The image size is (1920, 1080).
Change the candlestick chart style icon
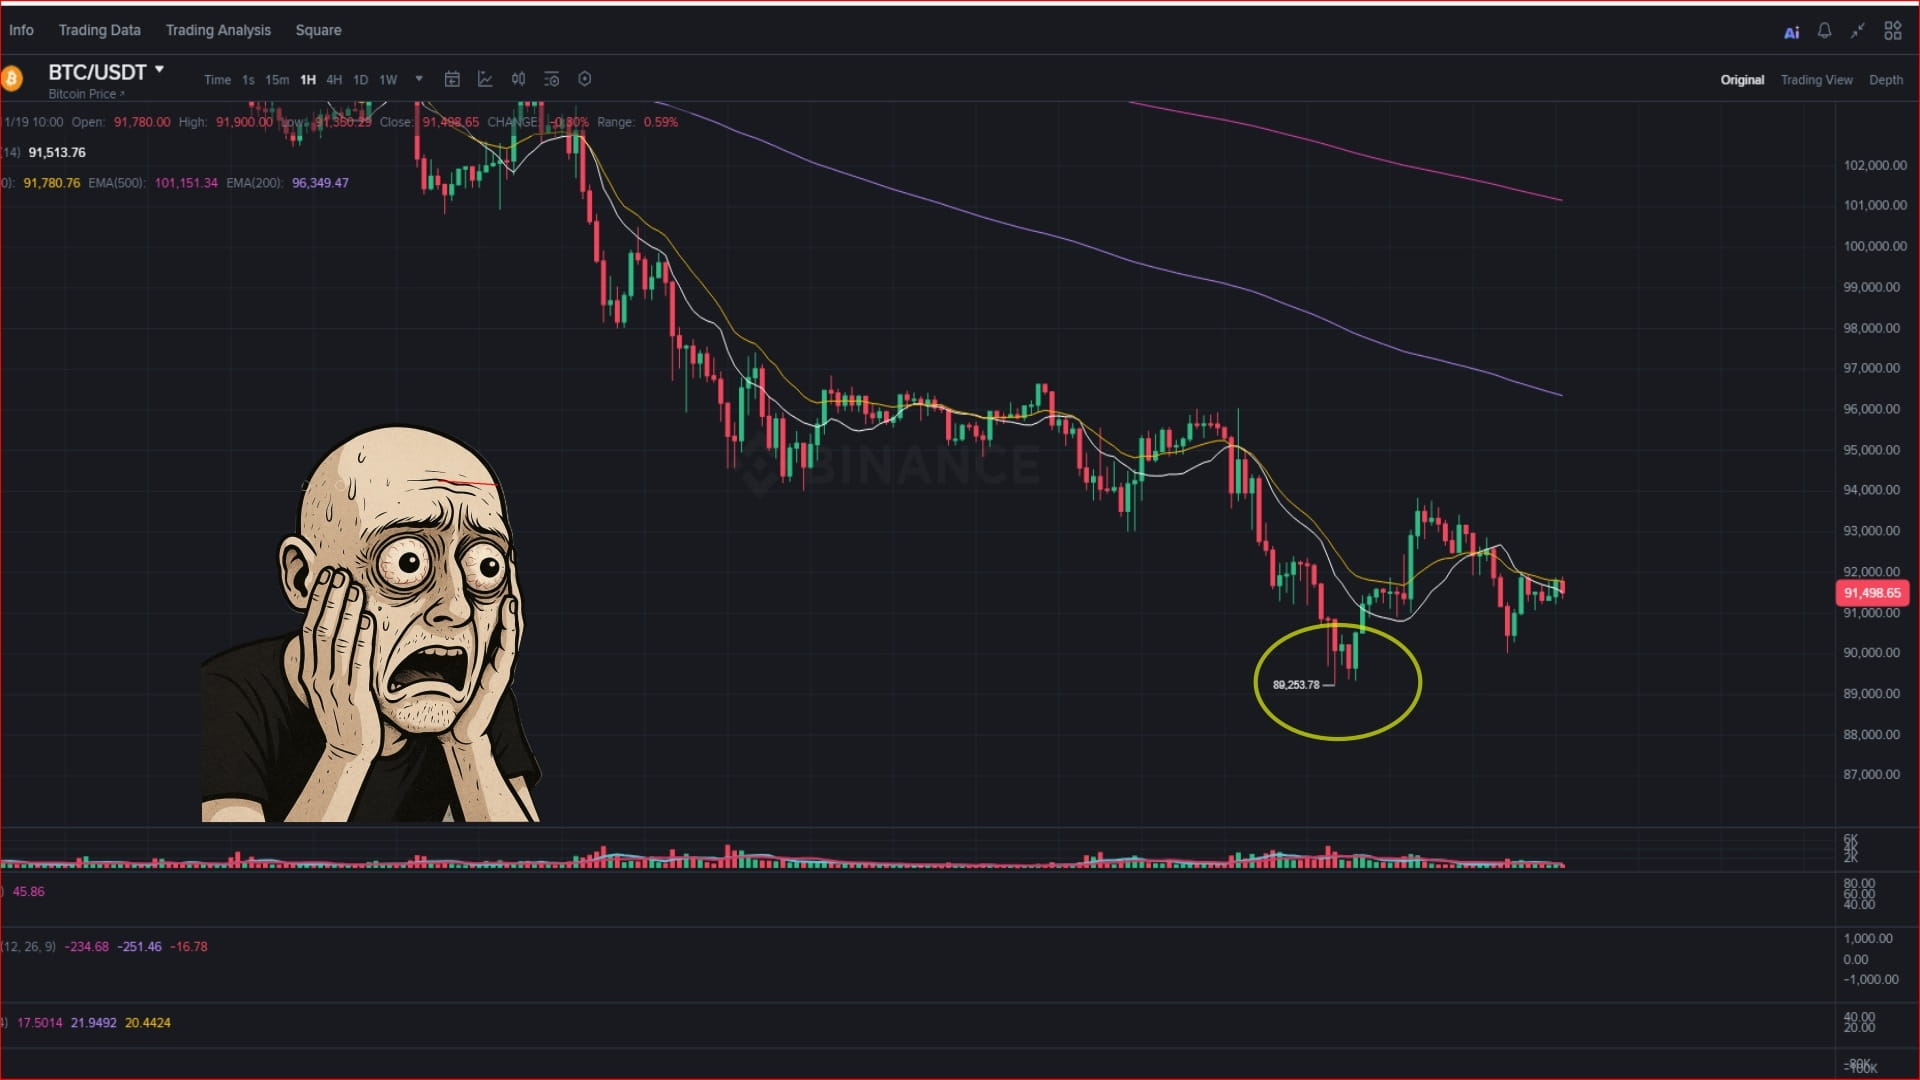coord(518,79)
